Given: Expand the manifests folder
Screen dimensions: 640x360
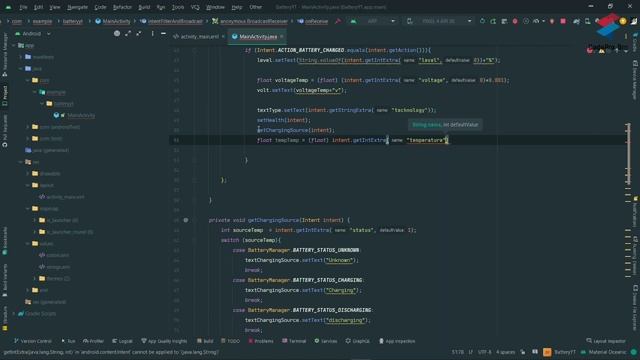Looking at the screenshot, I should click(21, 57).
